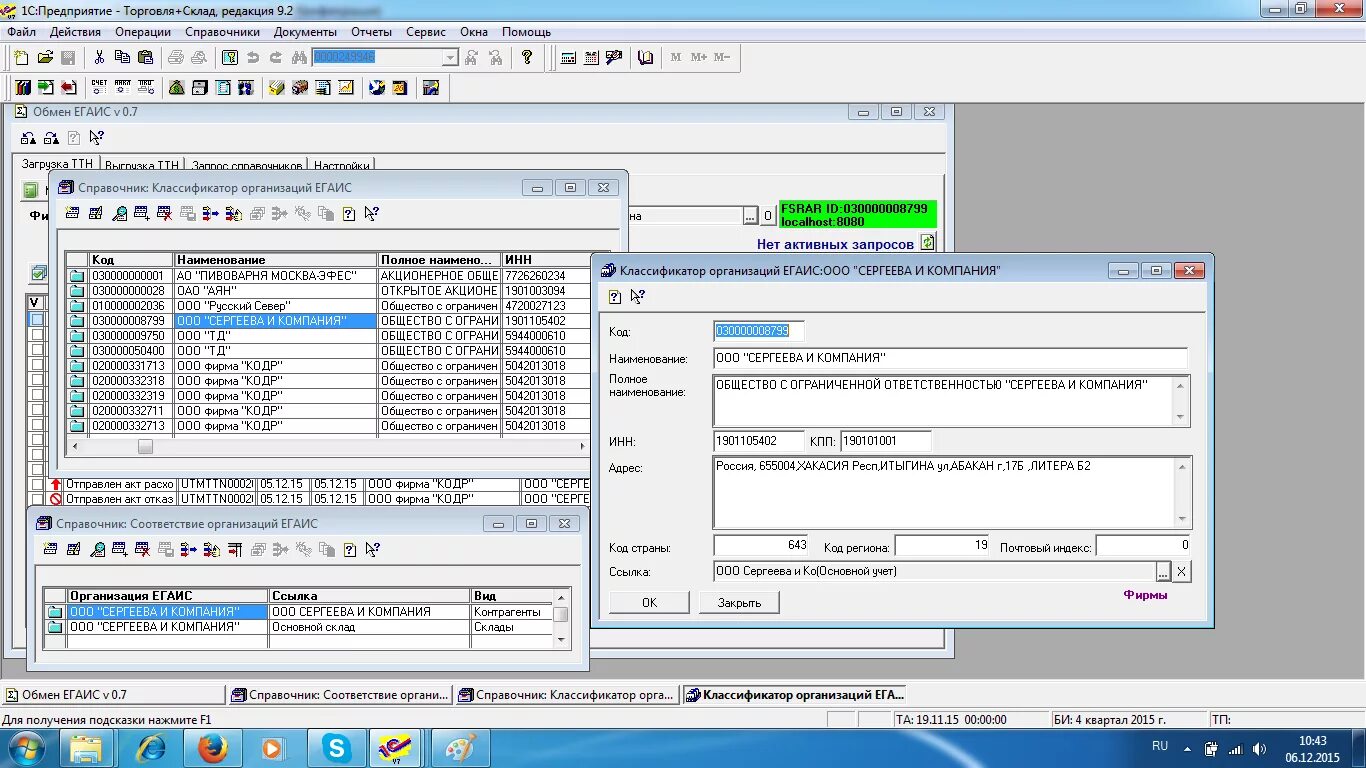Click the КПП field with 190101001
This screenshot has height=768, width=1366.
(x=885, y=441)
